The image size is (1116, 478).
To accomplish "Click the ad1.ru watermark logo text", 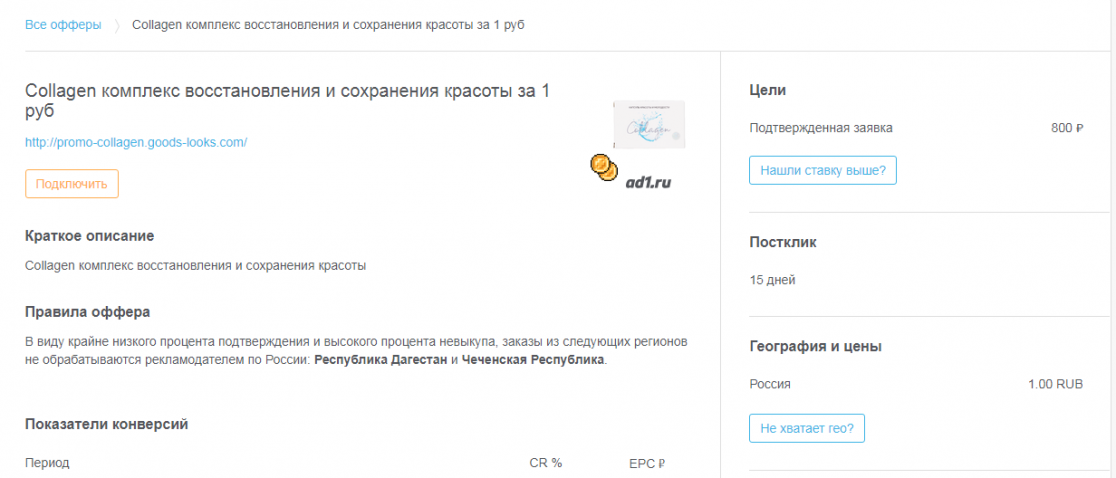I will (648, 183).
